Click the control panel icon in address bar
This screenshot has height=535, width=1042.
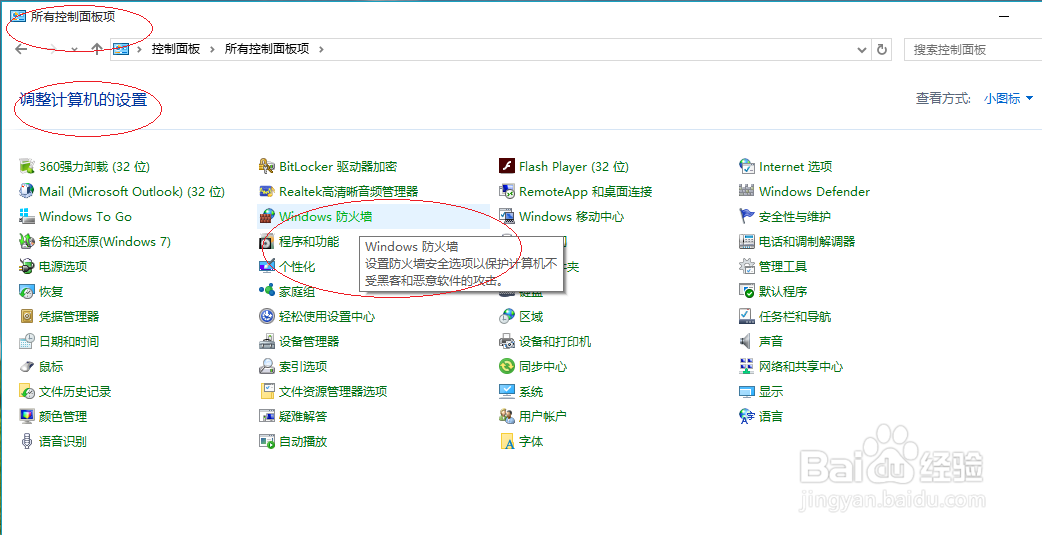coord(120,49)
